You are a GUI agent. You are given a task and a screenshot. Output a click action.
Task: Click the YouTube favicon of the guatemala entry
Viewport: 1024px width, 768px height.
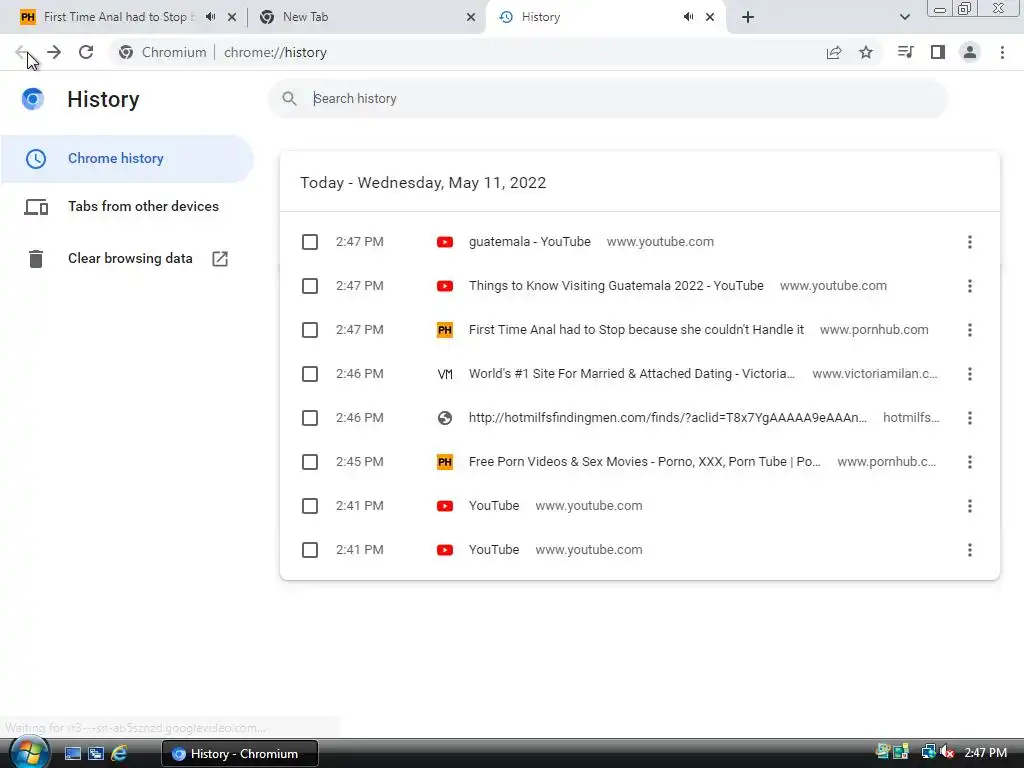click(x=445, y=242)
